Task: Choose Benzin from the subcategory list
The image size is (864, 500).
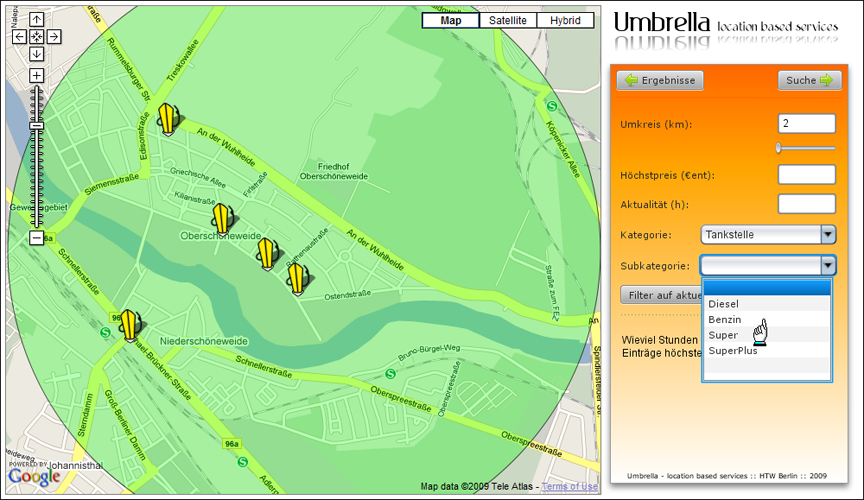Action: (x=766, y=319)
